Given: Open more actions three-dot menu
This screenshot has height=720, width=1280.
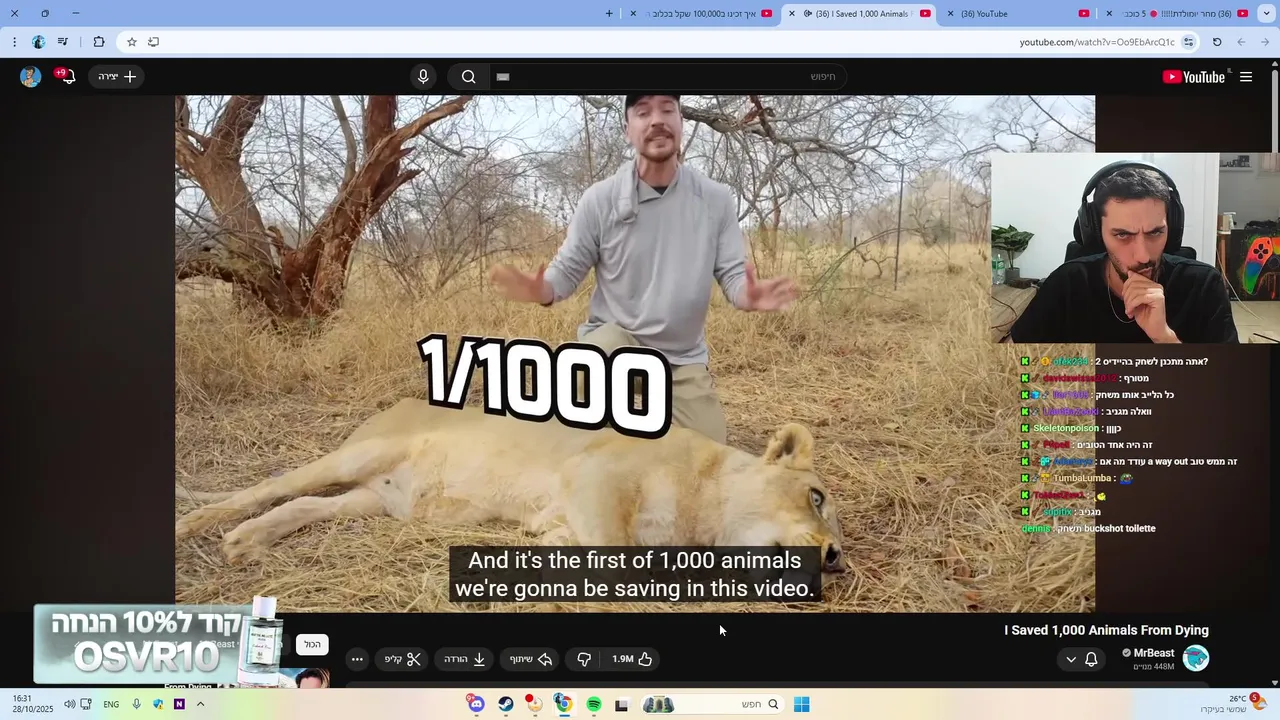Looking at the screenshot, I should pyautogui.click(x=357, y=659).
